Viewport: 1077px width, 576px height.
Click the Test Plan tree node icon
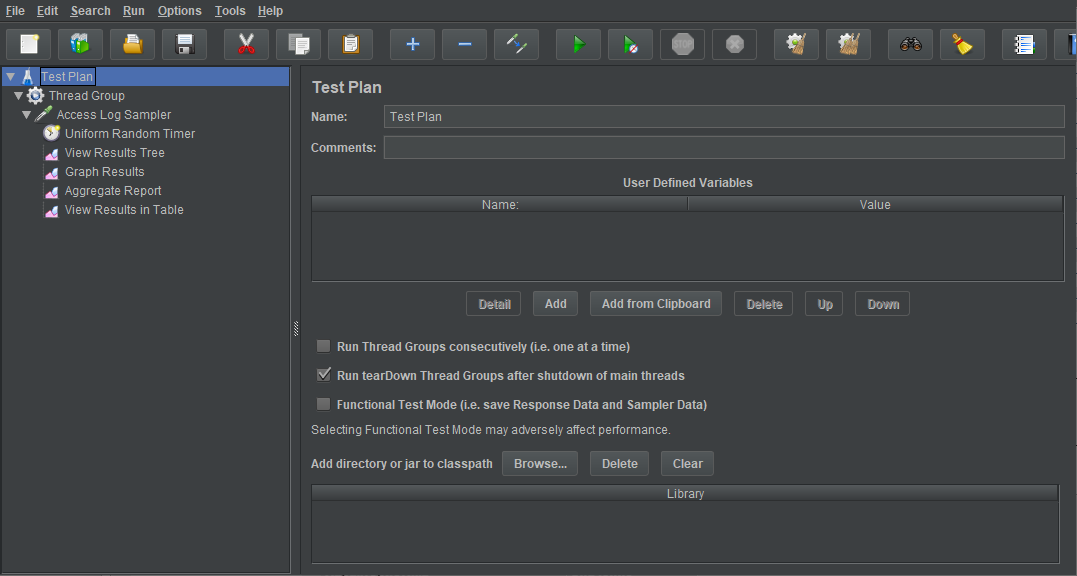pos(28,76)
